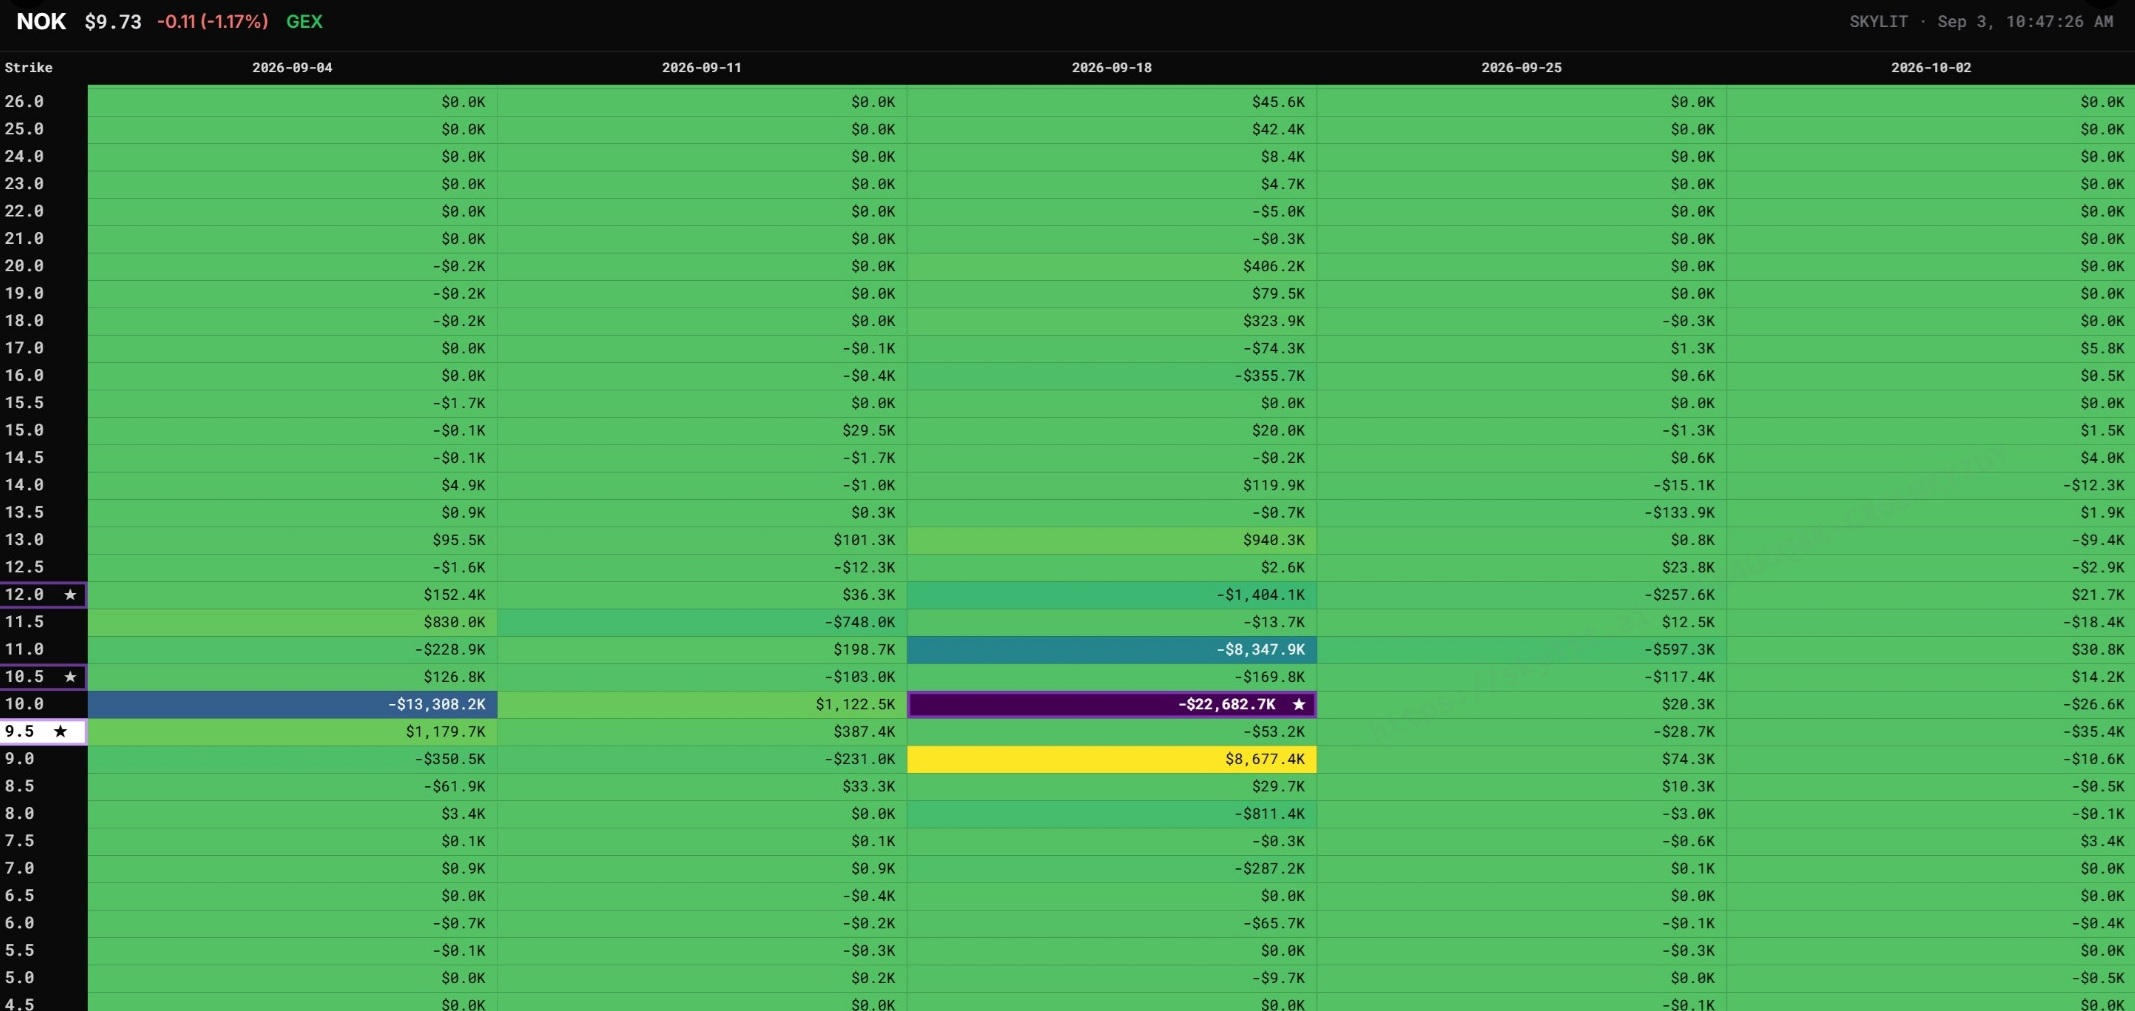Image resolution: width=2135 pixels, height=1011 pixels.
Task: Select the NOK ticker symbol
Action: [x=41, y=21]
